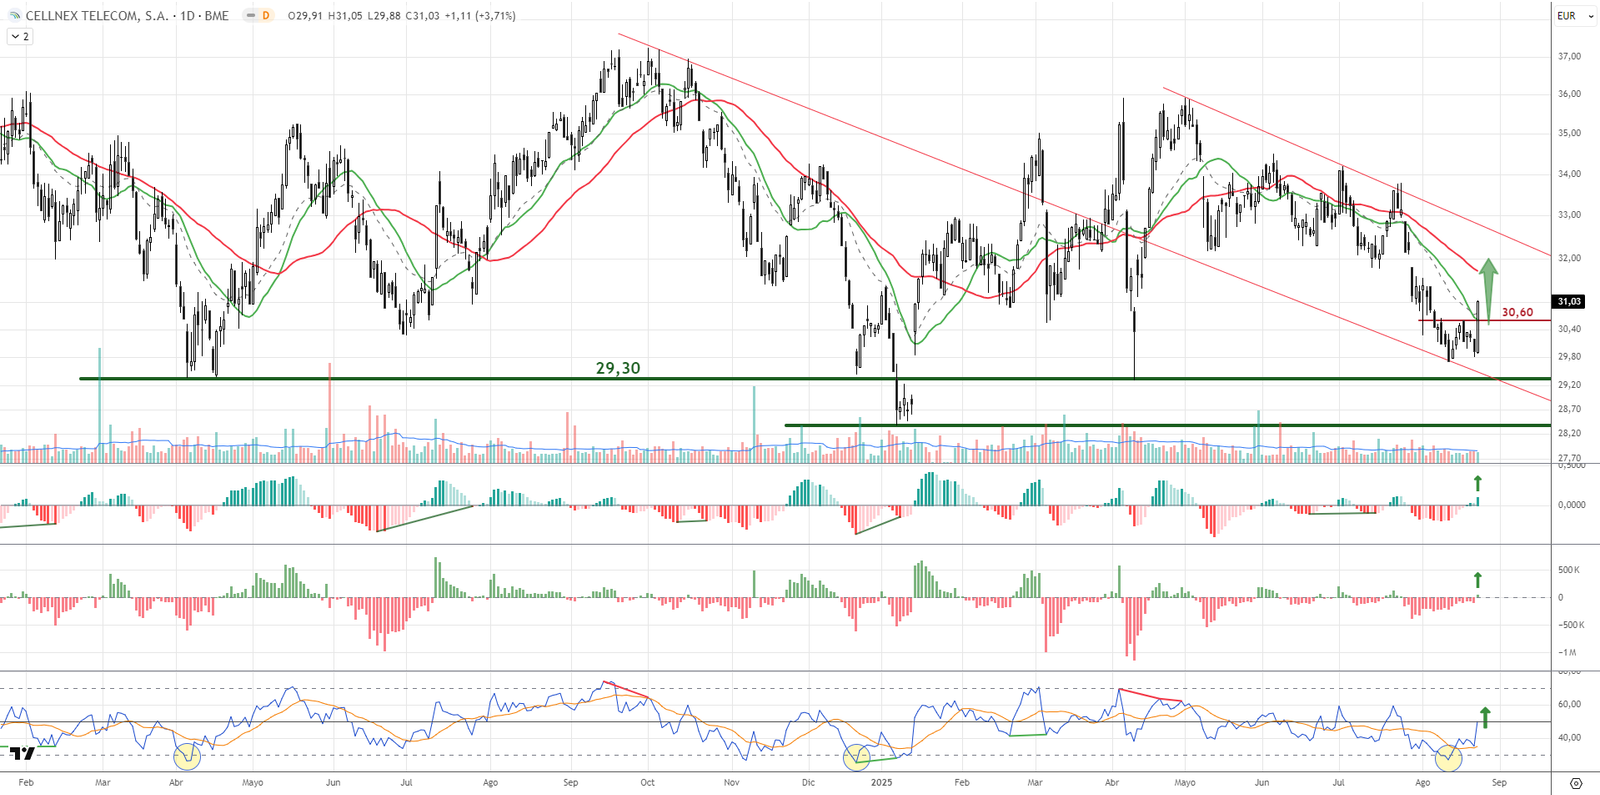This screenshot has height=795, width=1600.
Task: Click the 28,70 price axis label
Action: coord(1569,409)
